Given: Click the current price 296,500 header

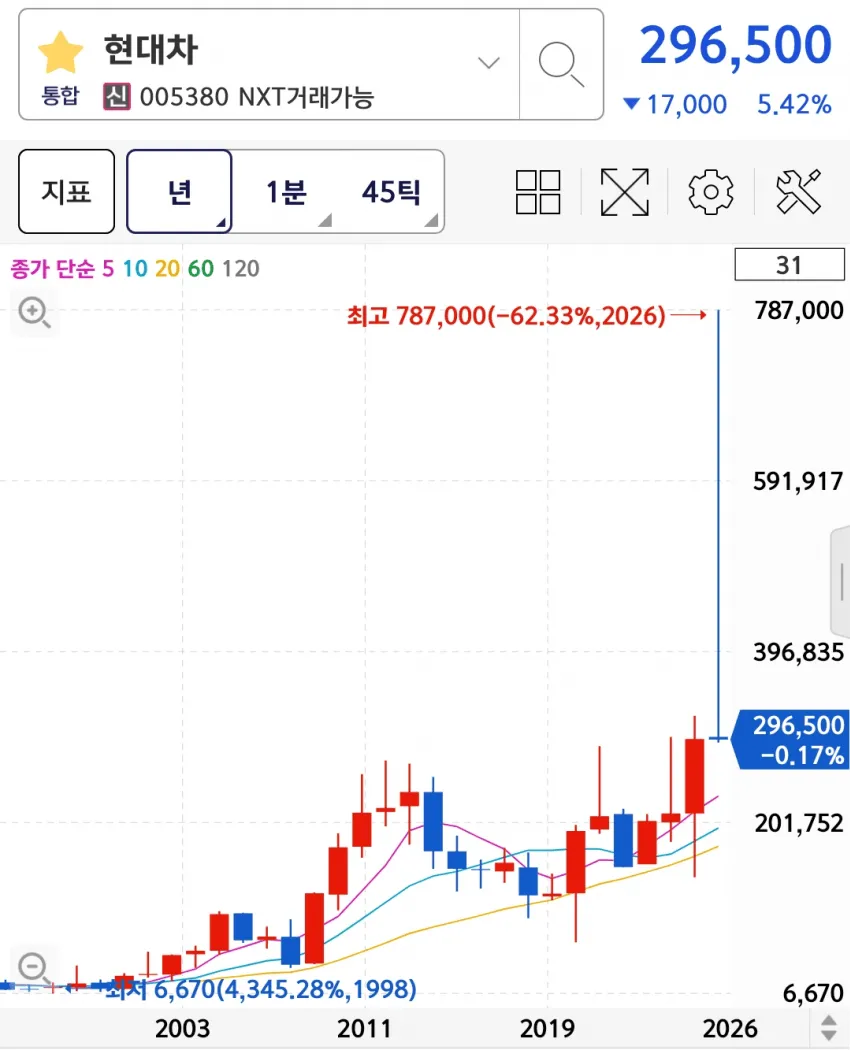Looking at the screenshot, I should 735,46.
